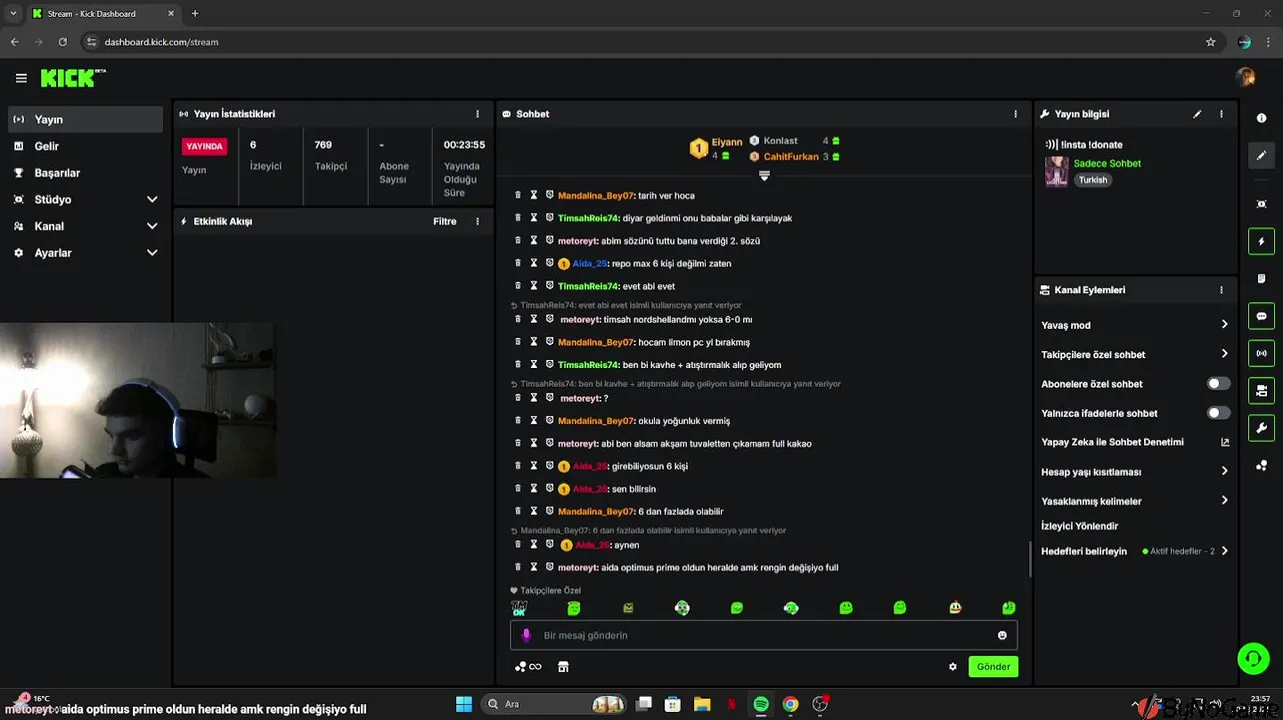The image size is (1283, 720).
Task: Click the three-dots cluster icon in right toolbar
Action: [x=1261, y=465]
